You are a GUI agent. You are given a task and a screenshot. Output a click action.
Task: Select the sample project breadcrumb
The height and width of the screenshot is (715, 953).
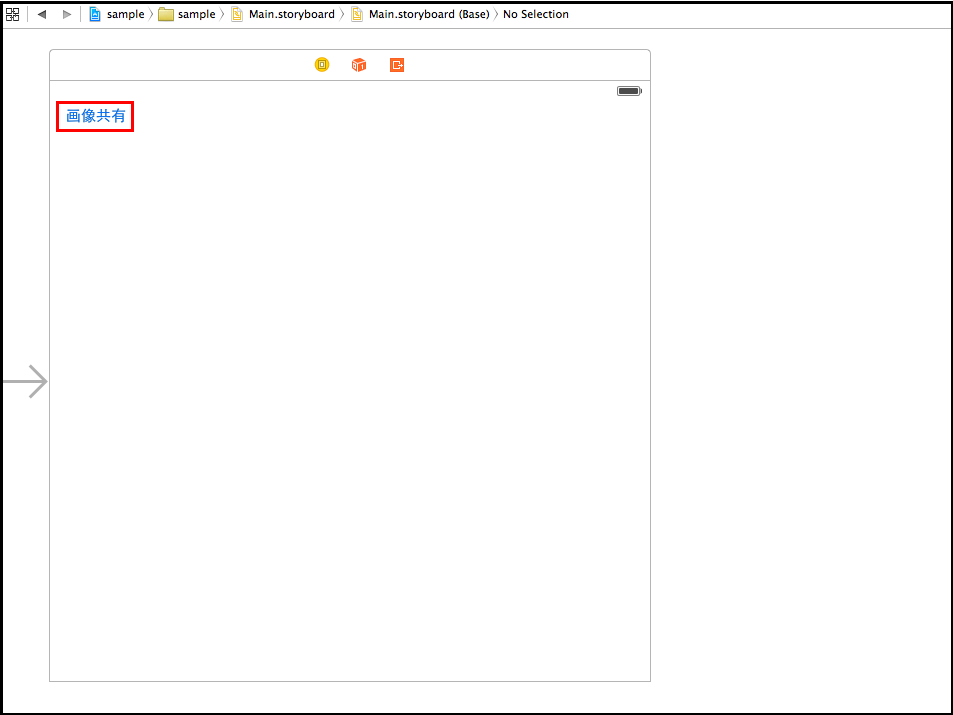117,14
